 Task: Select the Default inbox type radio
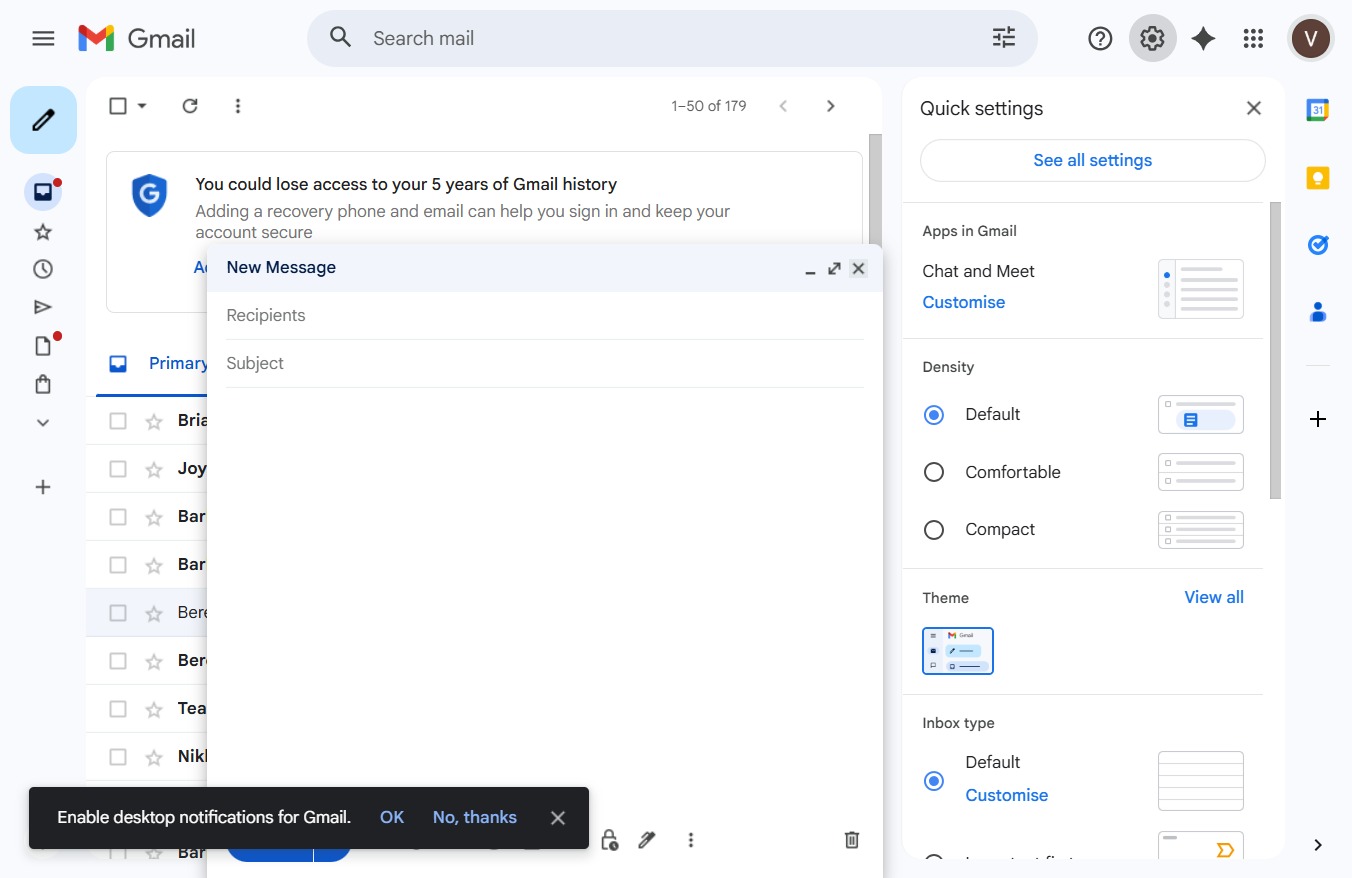[x=934, y=781]
